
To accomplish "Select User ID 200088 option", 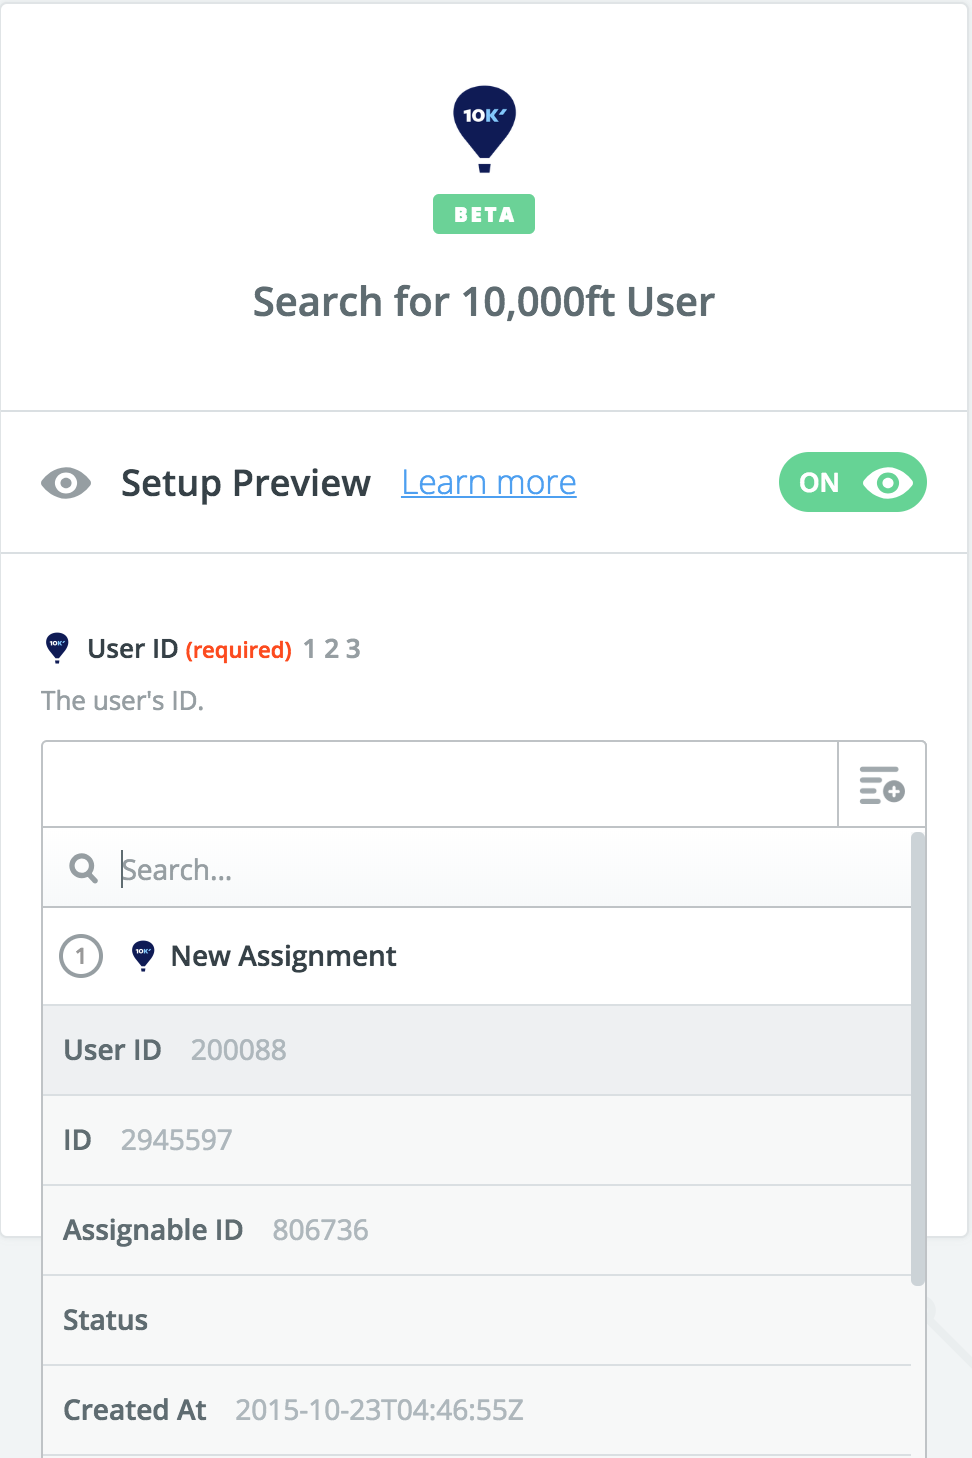I will (x=476, y=1050).
